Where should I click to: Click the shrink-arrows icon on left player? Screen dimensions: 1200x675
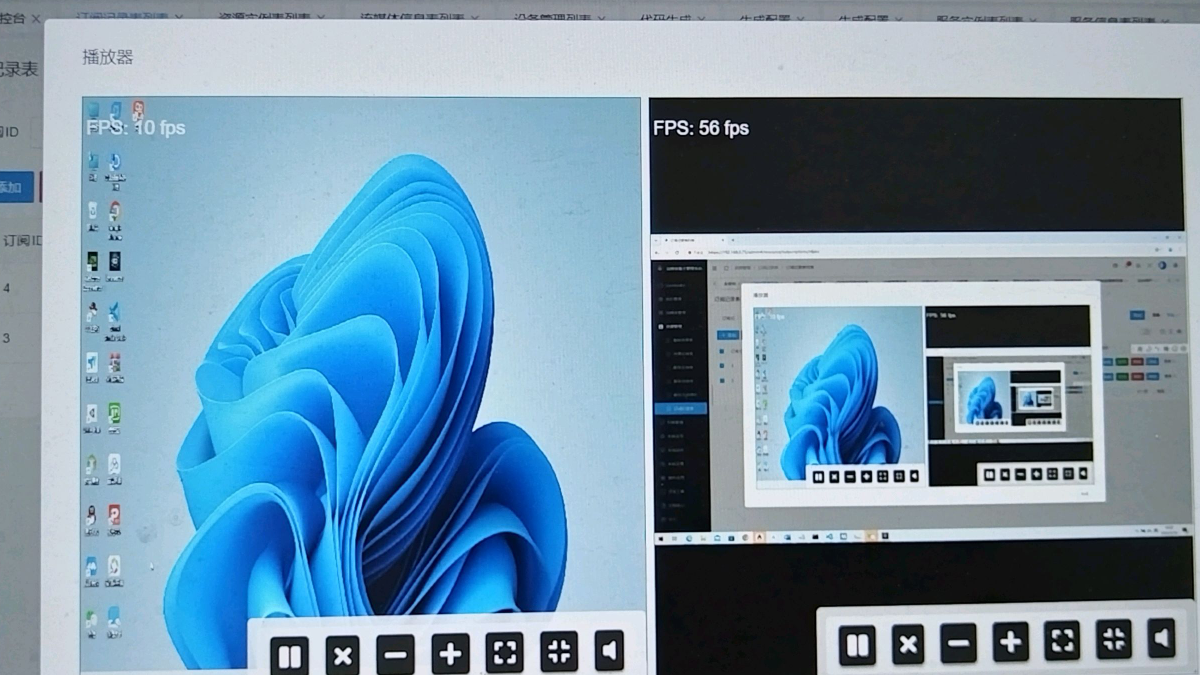(559, 652)
